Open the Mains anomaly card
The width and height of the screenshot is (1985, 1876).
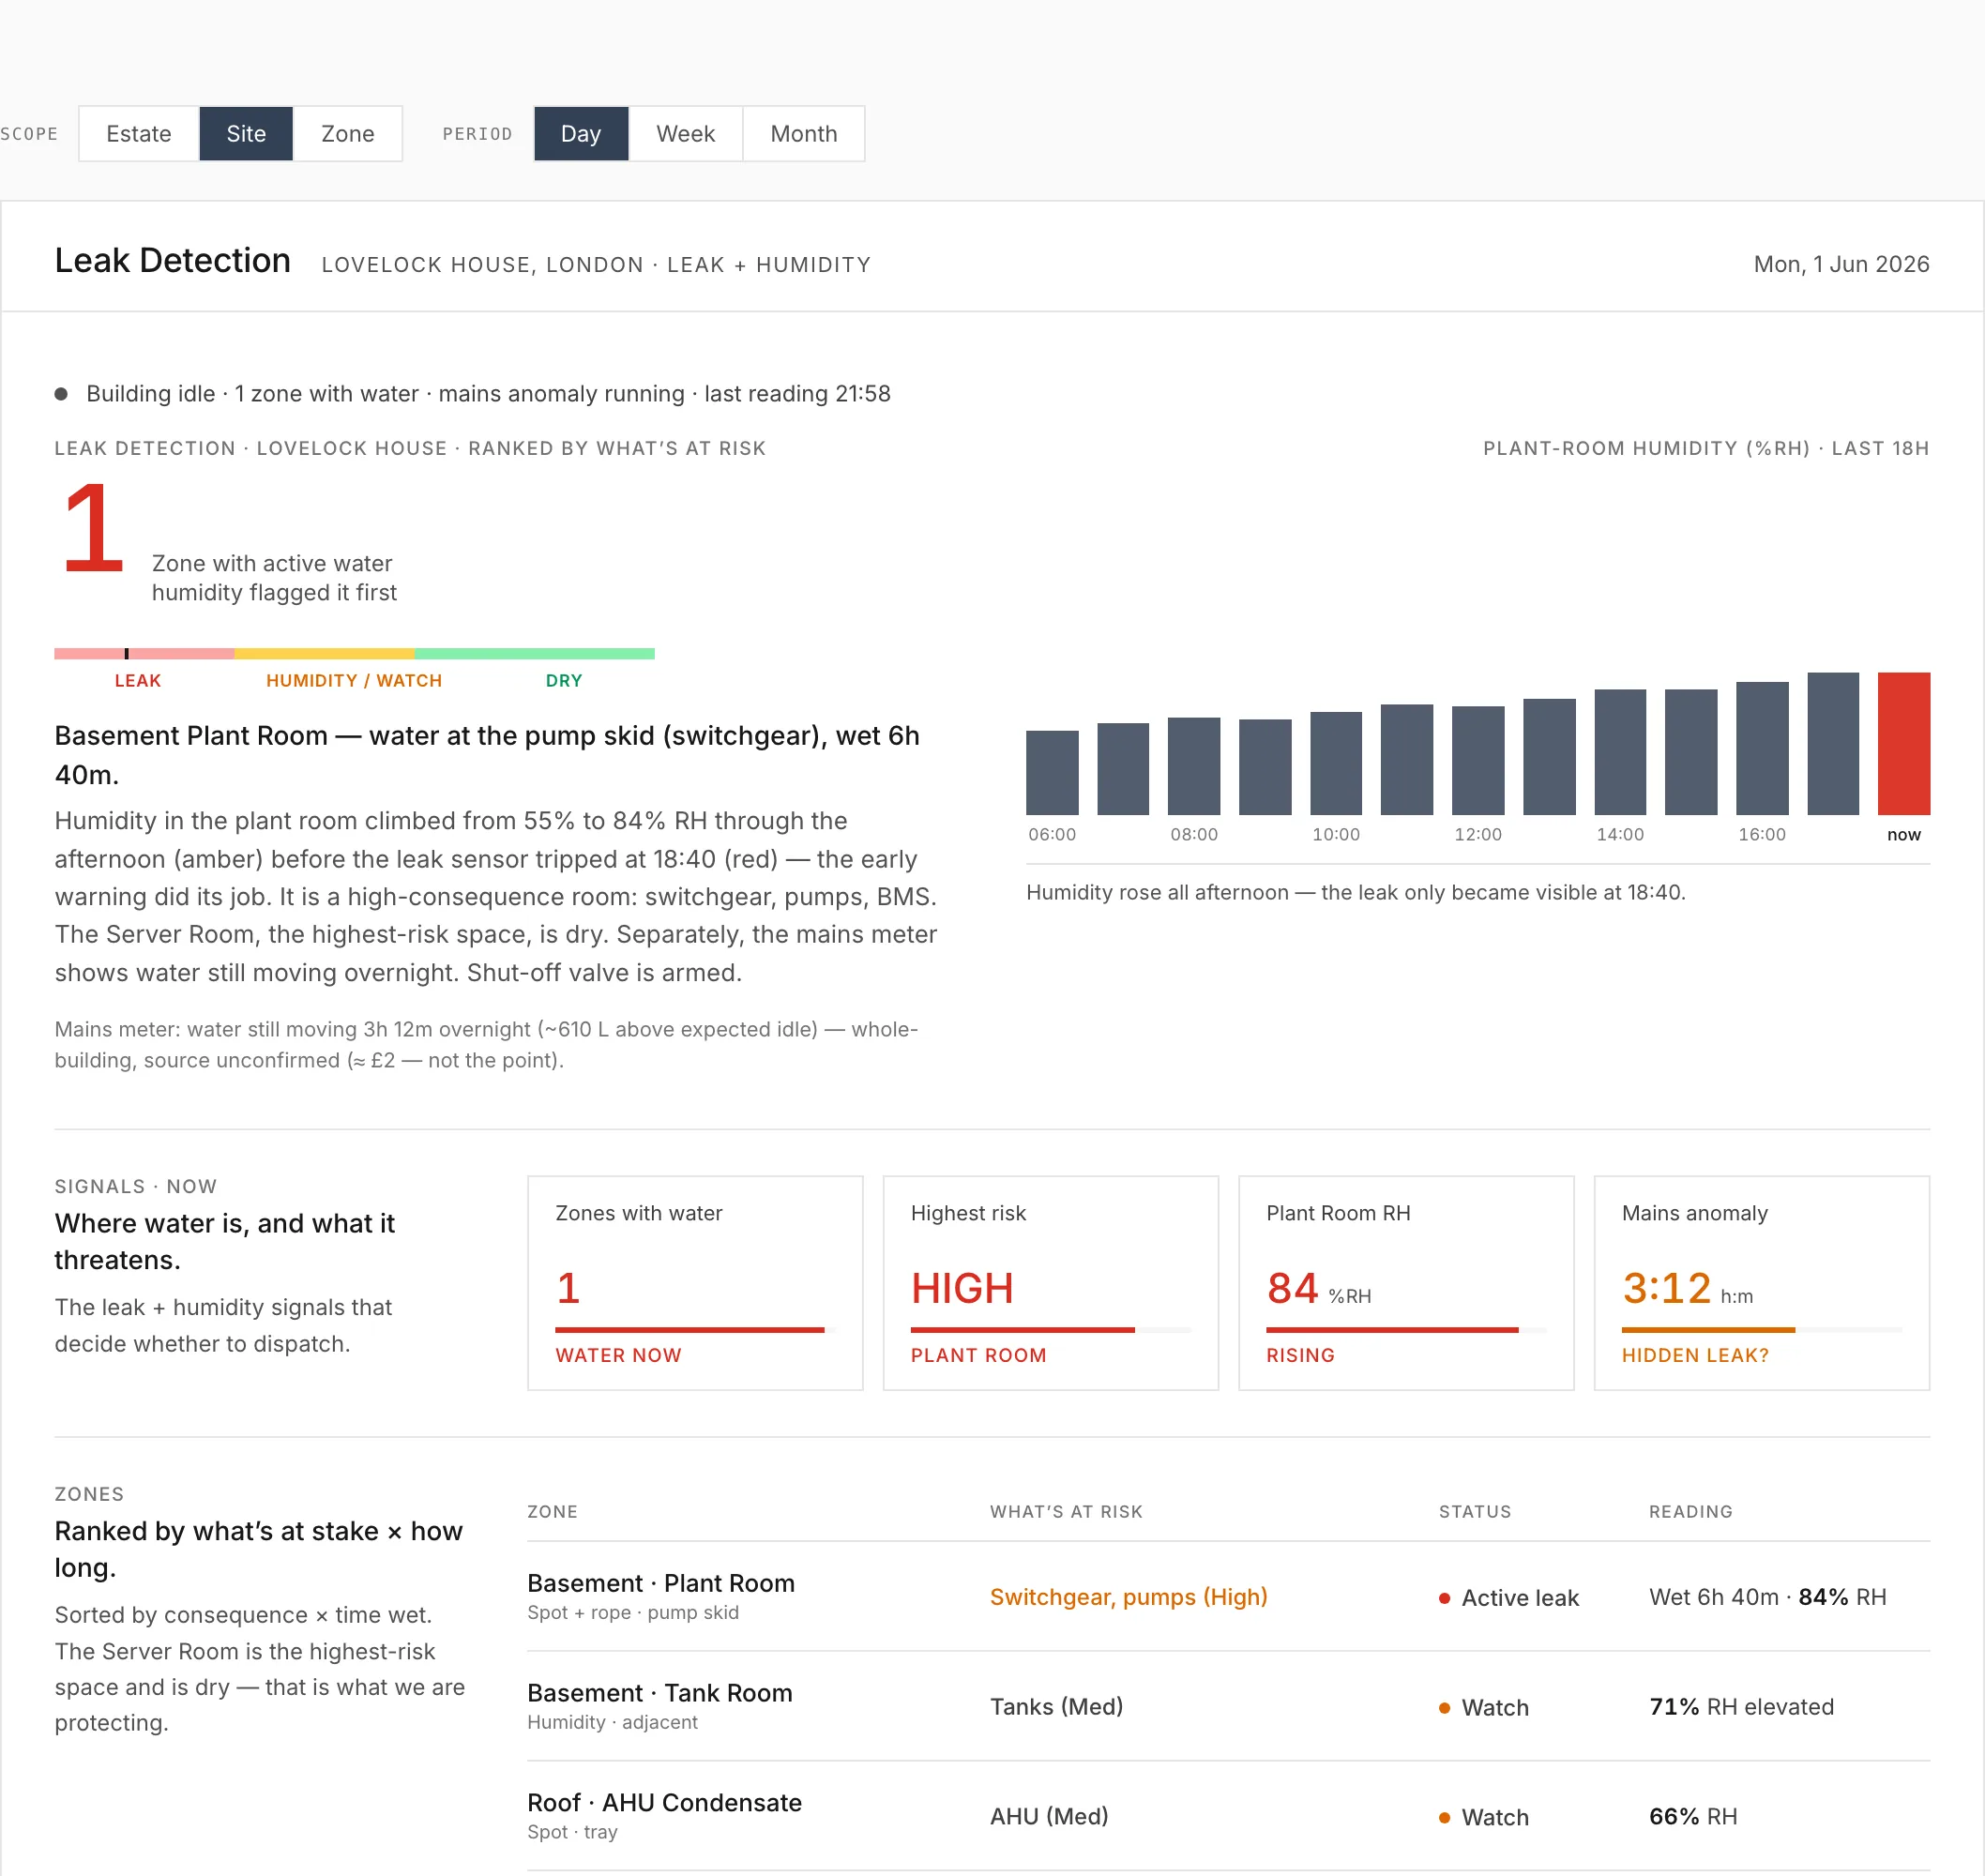[x=1762, y=1283]
